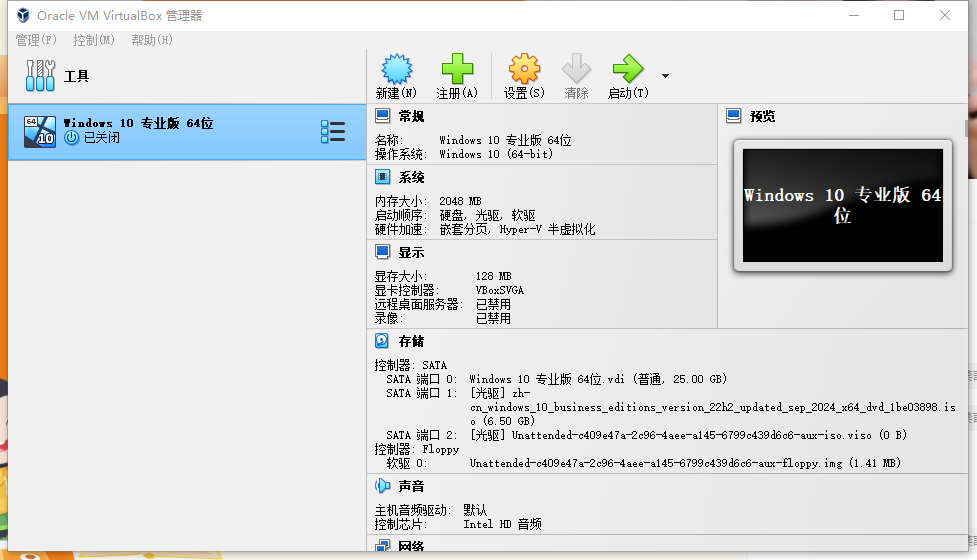Open the 管理(F) menu
Image resolution: width=977 pixels, height=560 pixels.
(x=36, y=40)
